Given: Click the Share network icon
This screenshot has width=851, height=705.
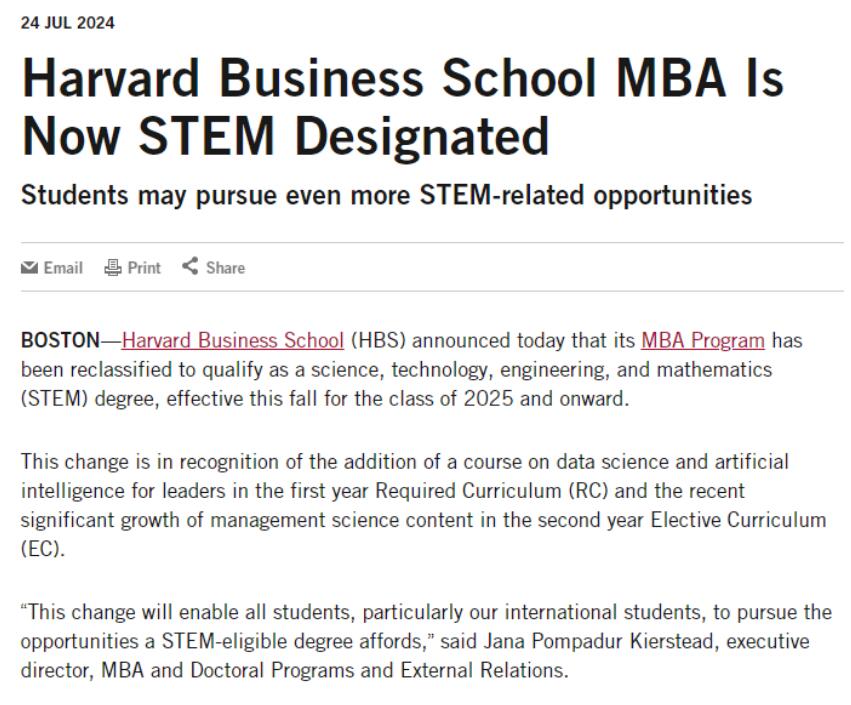Looking at the screenshot, I should (190, 266).
